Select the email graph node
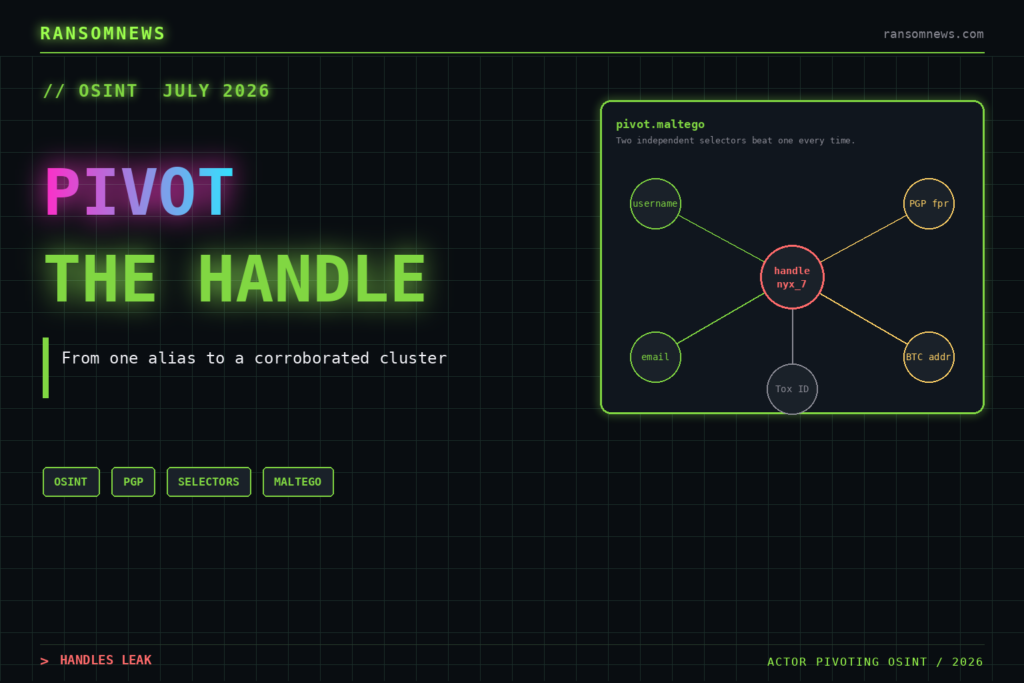 (x=656, y=357)
